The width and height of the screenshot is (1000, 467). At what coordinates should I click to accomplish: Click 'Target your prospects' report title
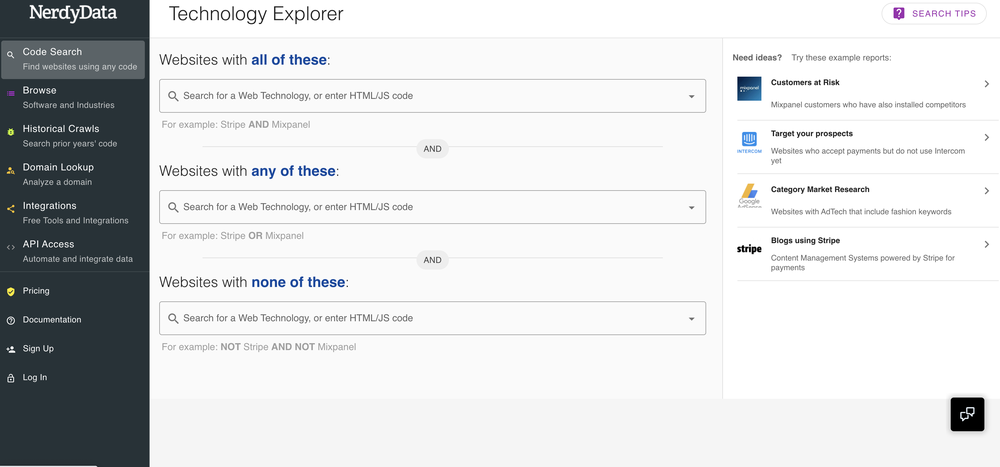pos(811,133)
